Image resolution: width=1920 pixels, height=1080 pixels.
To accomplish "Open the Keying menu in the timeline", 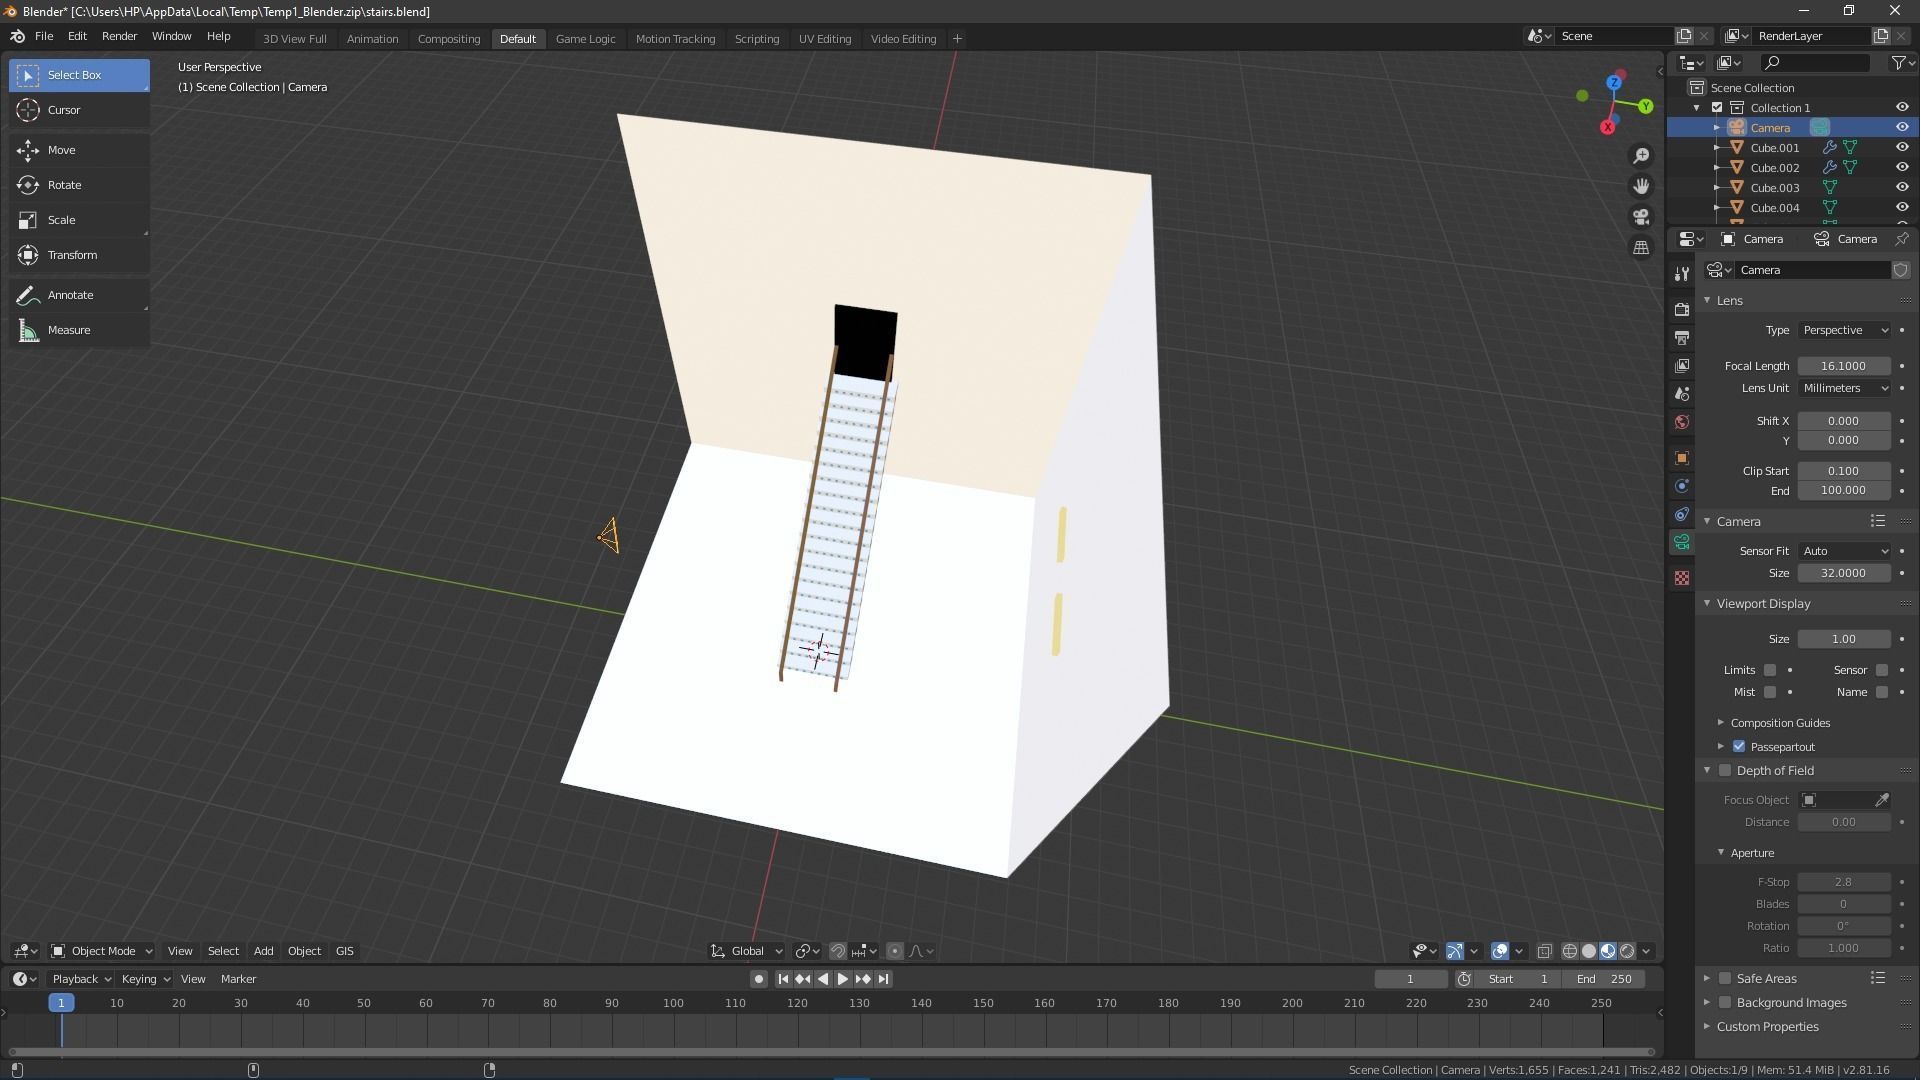I will [x=144, y=979].
